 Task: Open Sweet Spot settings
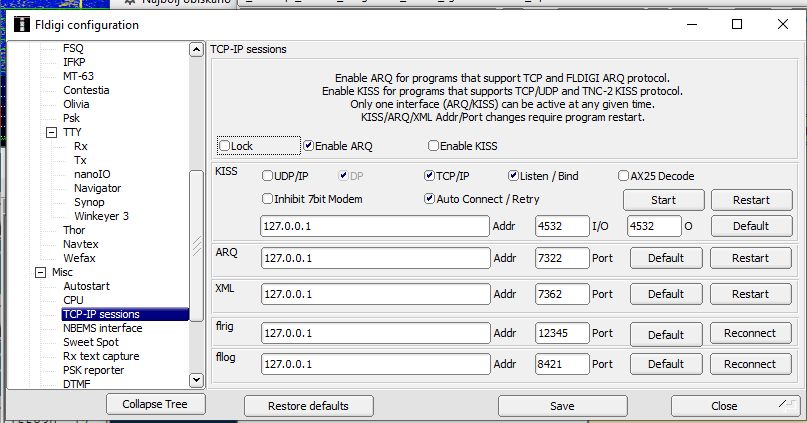91,342
